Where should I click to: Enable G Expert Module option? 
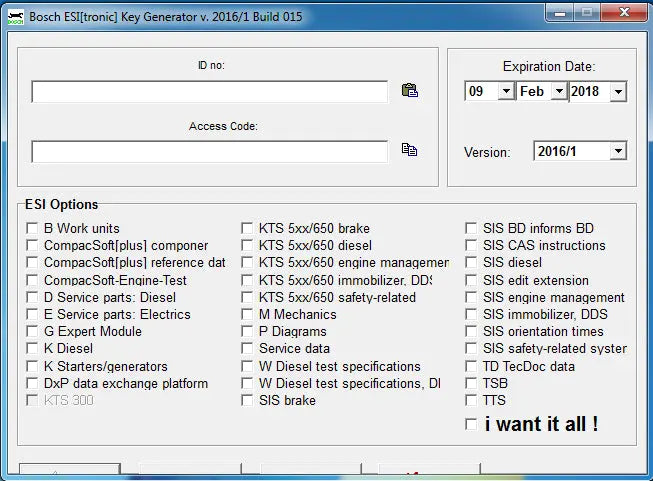click(x=32, y=331)
